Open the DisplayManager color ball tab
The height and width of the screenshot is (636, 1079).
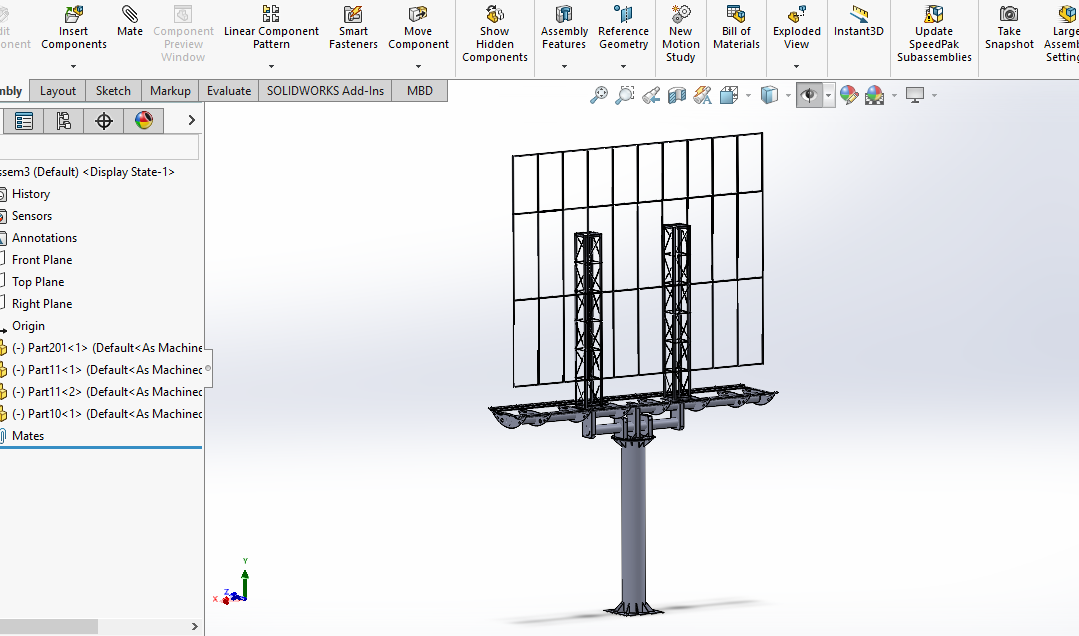(144, 121)
